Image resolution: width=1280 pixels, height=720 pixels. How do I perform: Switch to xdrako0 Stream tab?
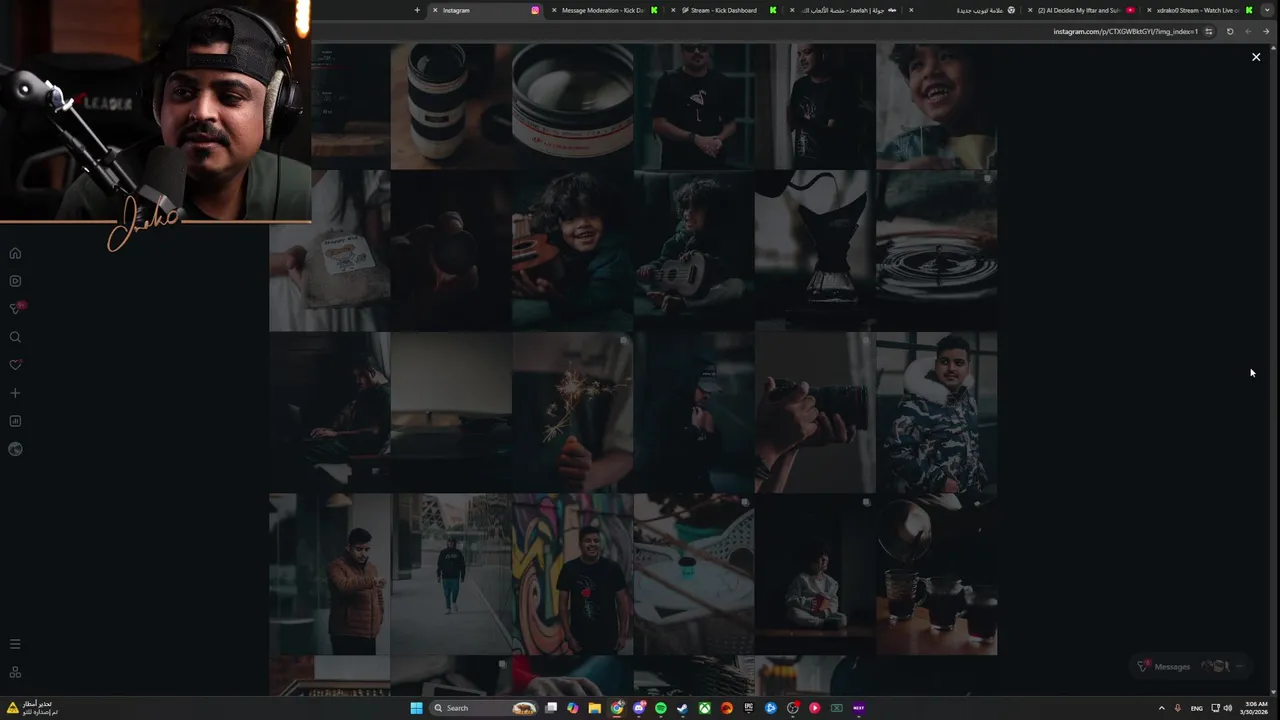[x=1198, y=10]
